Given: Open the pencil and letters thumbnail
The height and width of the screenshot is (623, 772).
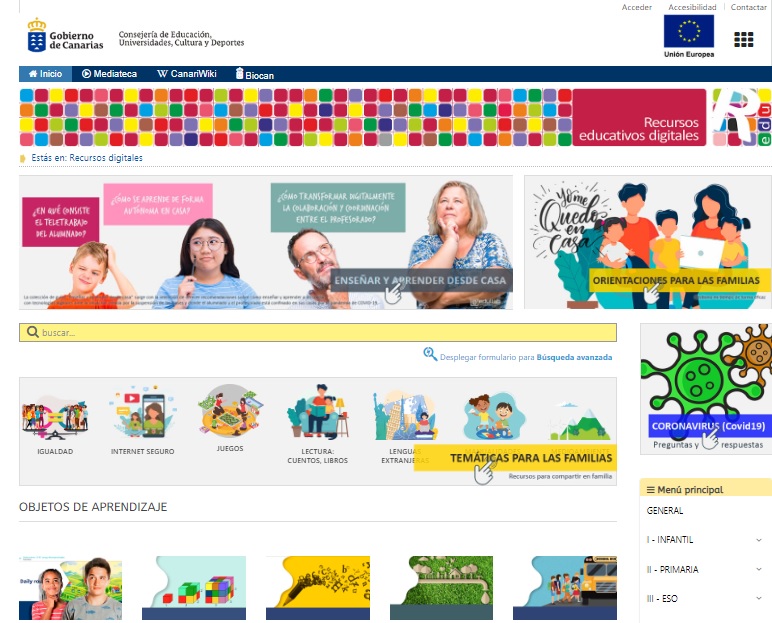Looking at the screenshot, I should pos(318,588).
